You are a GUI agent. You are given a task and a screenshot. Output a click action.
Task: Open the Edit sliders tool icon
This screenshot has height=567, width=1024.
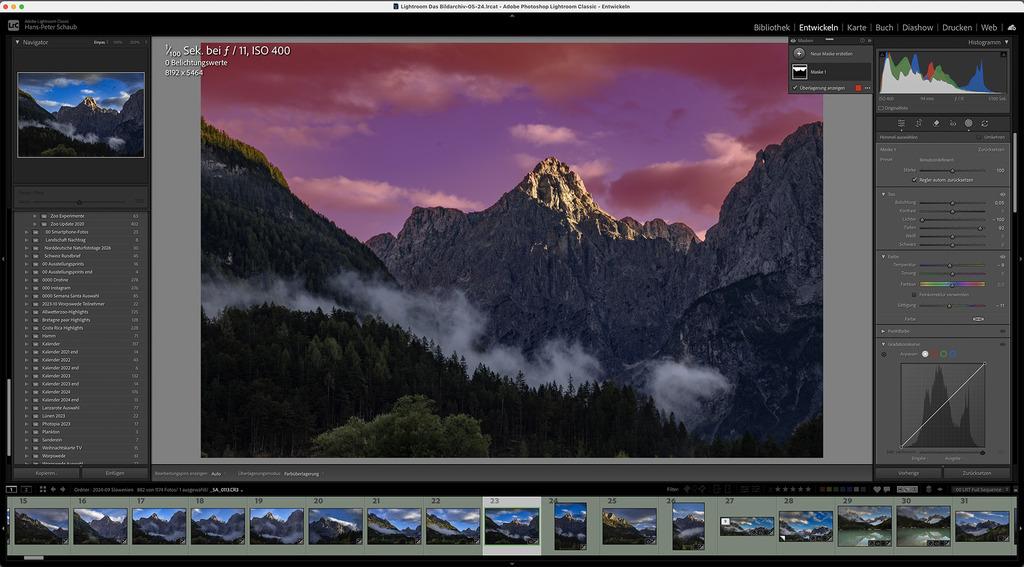tap(901, 123)
